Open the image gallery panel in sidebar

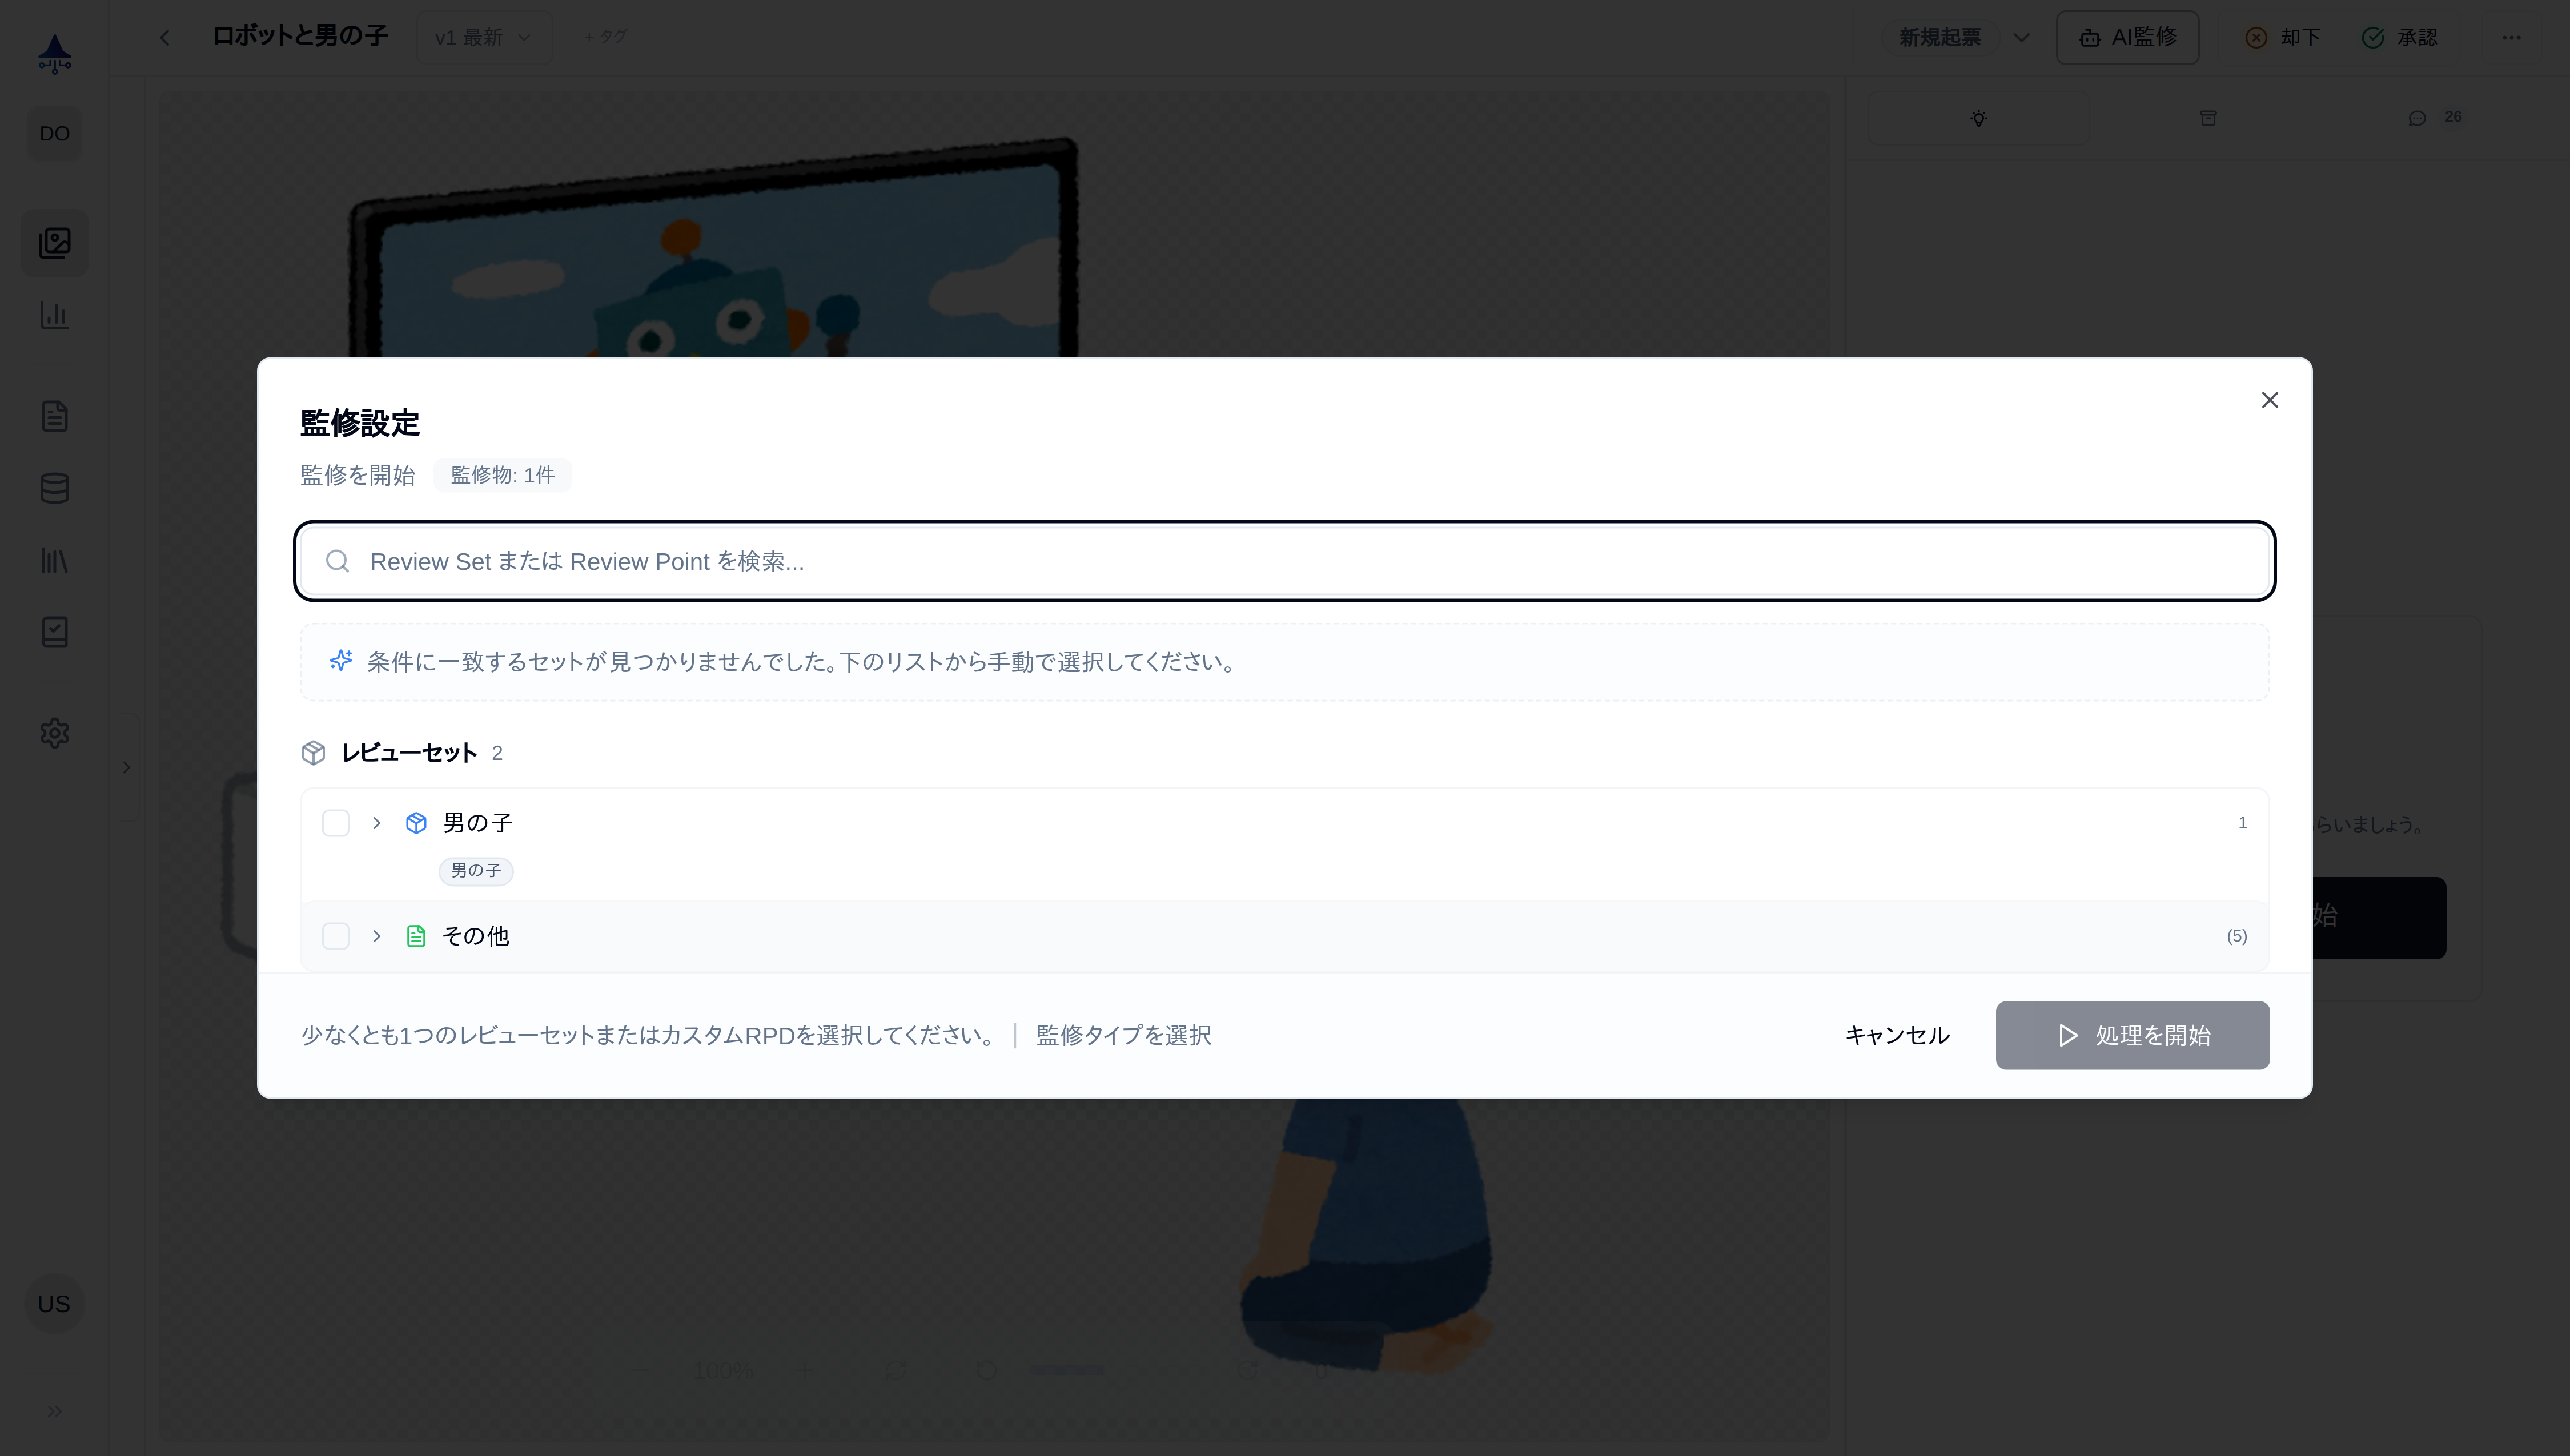click(x=54, y=242)
